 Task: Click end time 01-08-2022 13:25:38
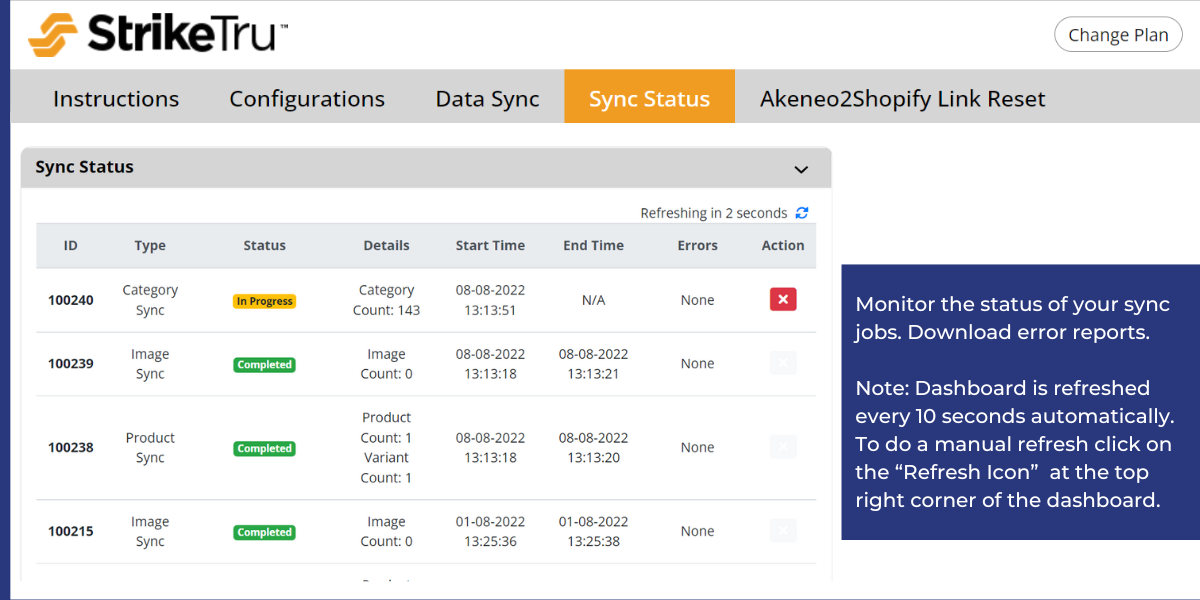click(x=593, y=532)
